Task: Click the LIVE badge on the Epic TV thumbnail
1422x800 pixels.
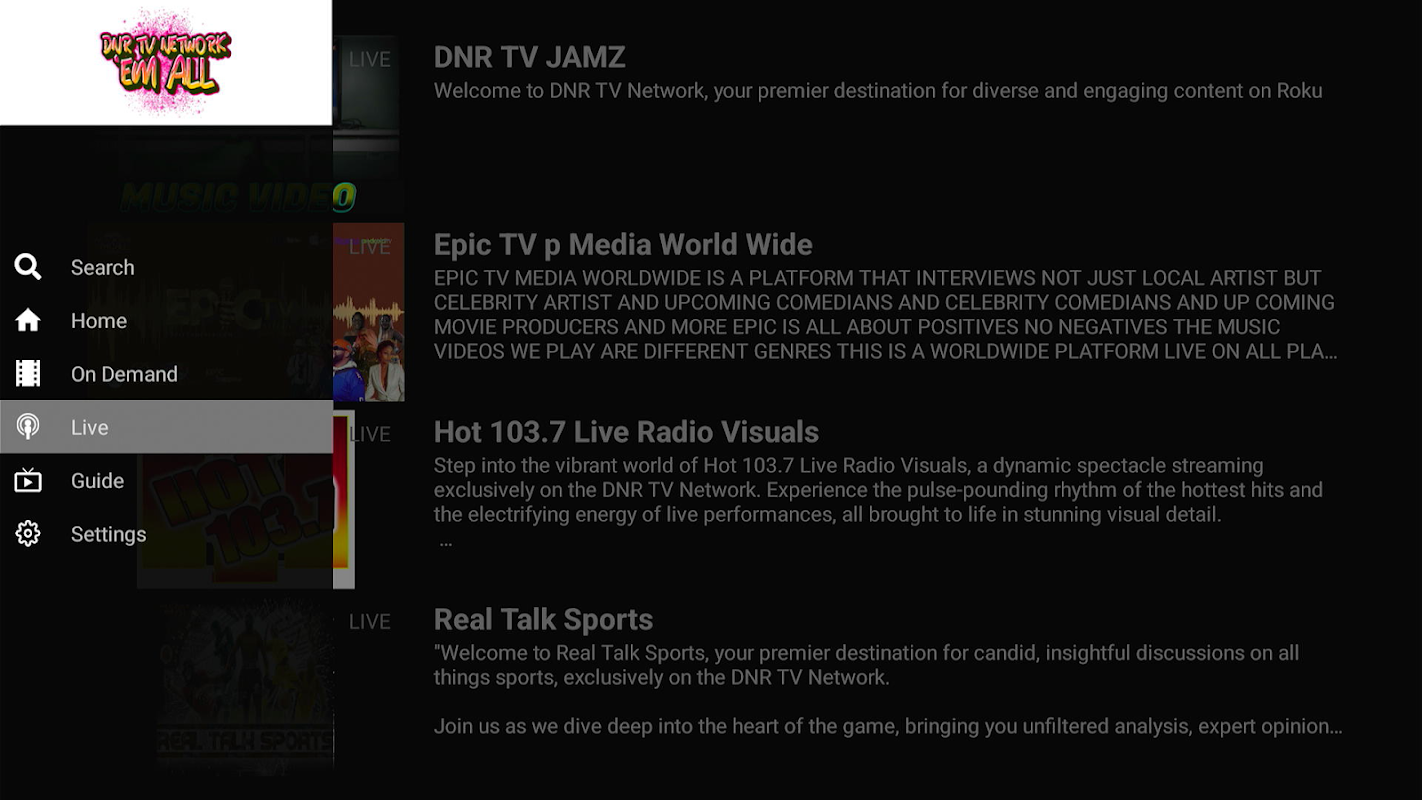Action: (x=369, y=247)
